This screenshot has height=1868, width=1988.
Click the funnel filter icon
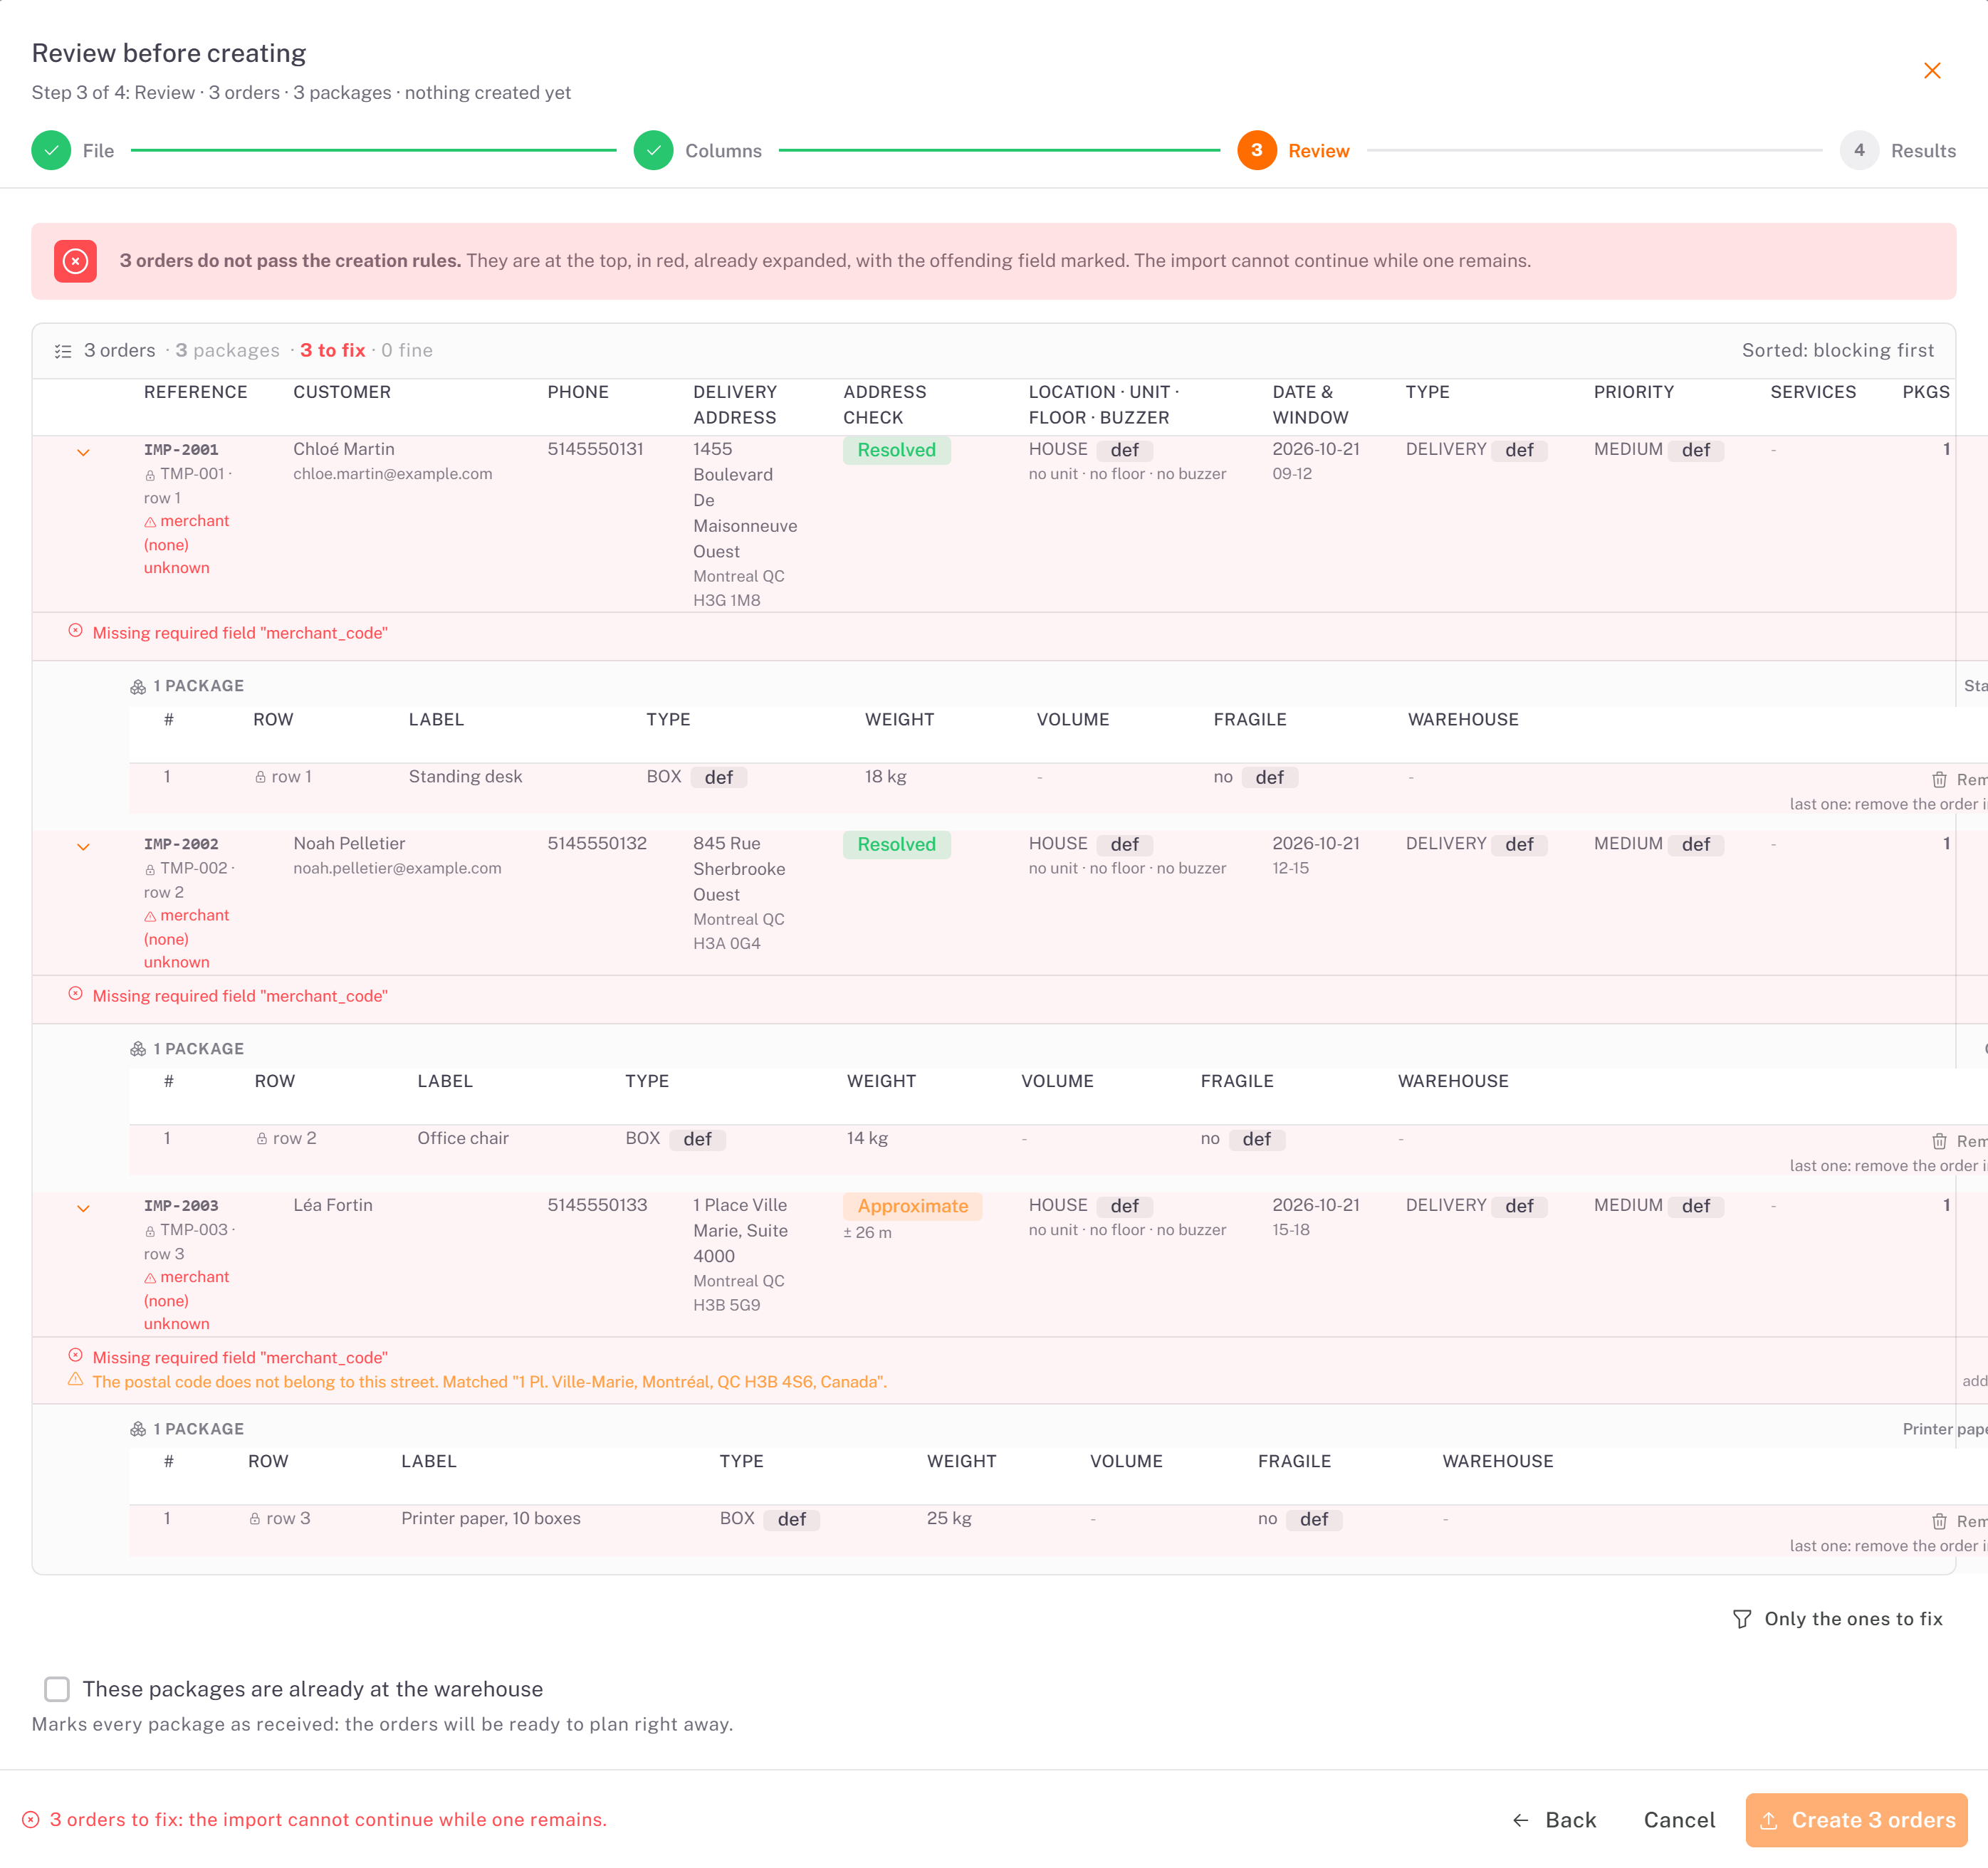(x=1741, y=1619)
